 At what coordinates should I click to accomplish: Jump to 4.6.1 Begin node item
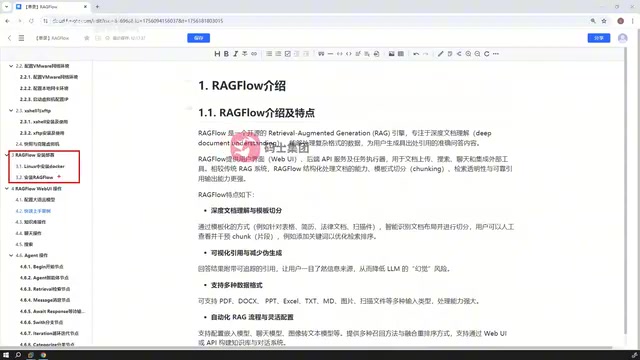42,267
